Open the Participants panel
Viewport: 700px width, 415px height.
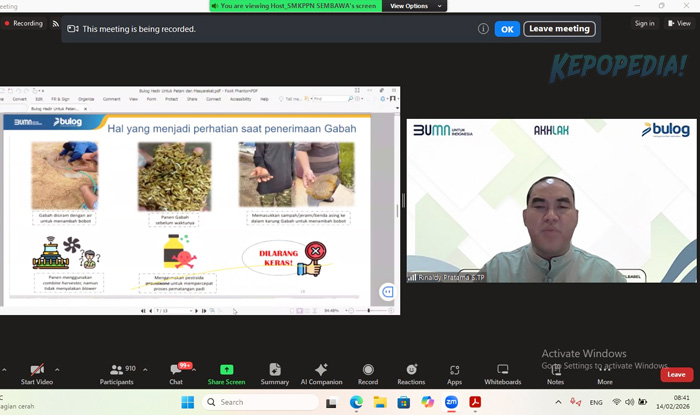117,370
